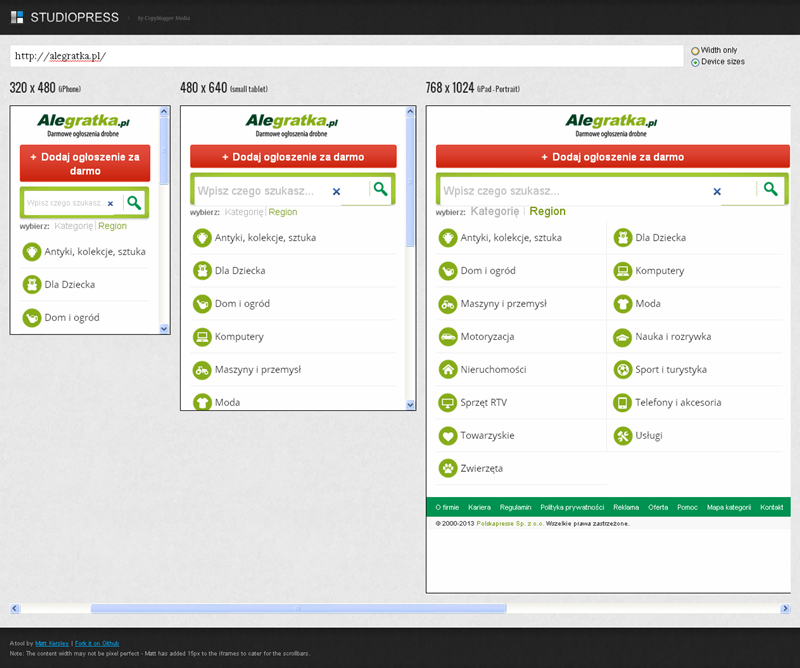Click the Nieruchomości house icon
The height and width of the screenshot is (668, 800).
(x=447, y=370)
